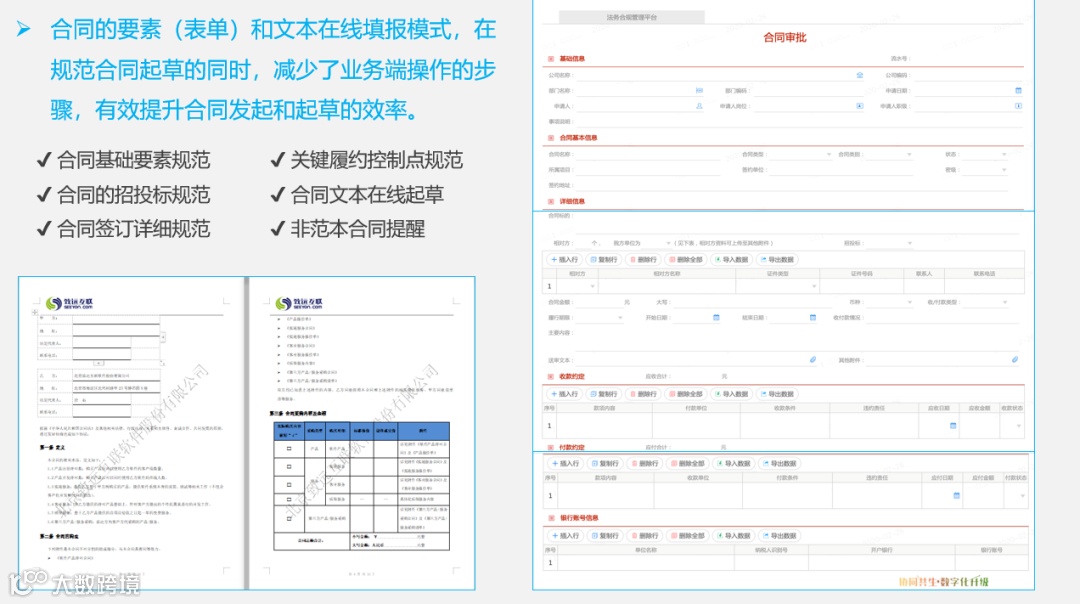Click the paperclip icon for 其他附件
The image size is (1080, 604).
pyautogui.click(x=1015, y=360)
